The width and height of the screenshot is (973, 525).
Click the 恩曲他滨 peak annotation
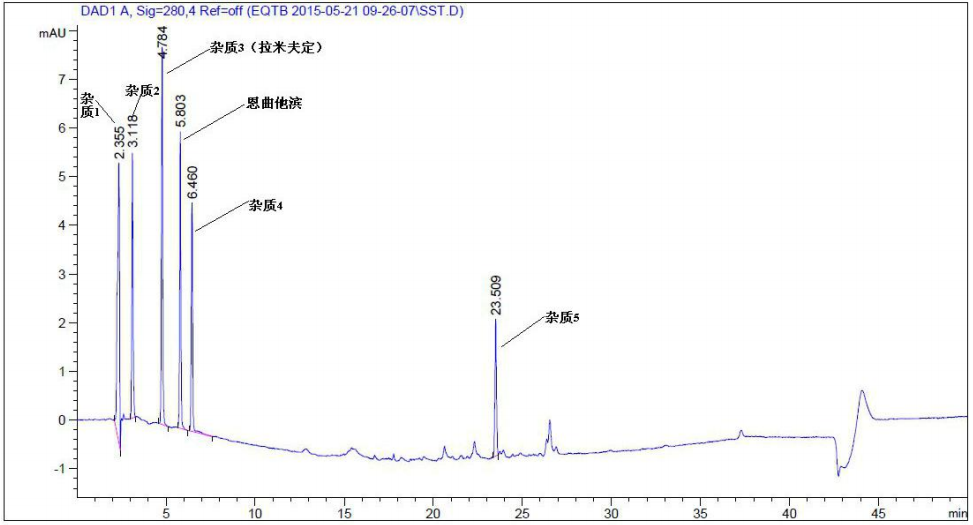coord(274,104)
